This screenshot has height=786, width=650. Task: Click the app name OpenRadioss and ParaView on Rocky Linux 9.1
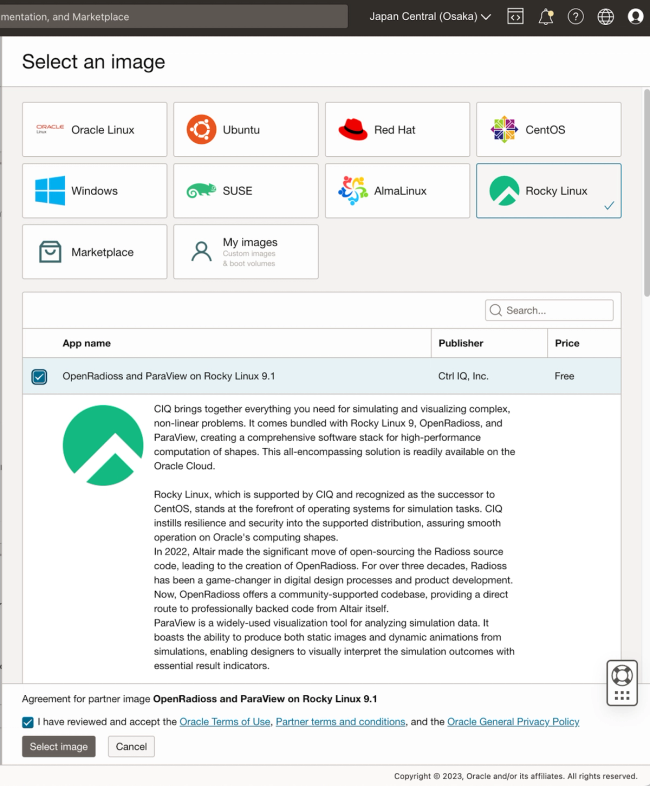[x=169, y=376]
